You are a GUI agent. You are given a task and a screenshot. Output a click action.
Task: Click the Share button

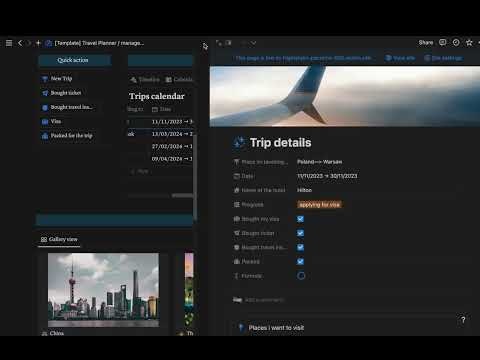point(426,43)
